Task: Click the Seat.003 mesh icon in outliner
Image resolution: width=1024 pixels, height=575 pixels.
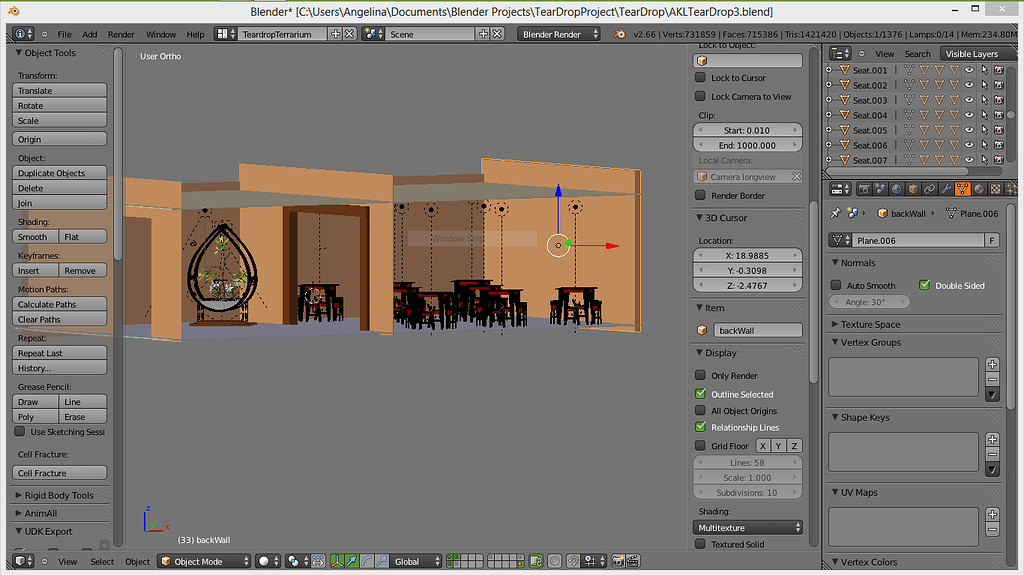Action: click(x=844, y=100)
